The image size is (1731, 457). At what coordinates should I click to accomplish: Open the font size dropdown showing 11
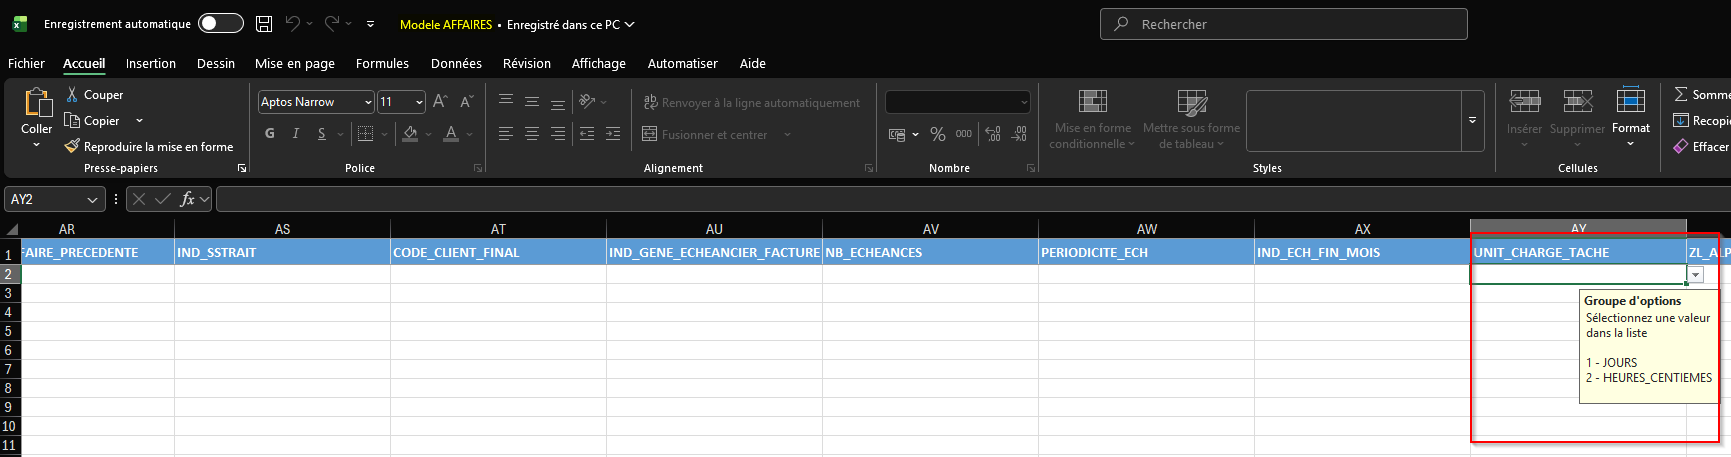419,102
